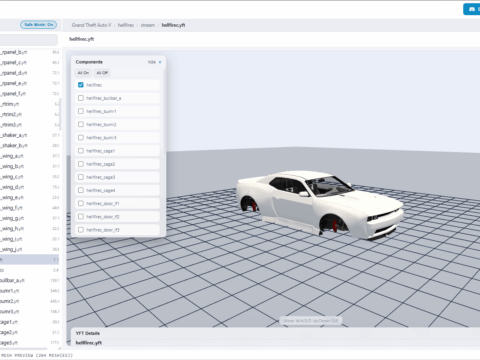Select the _rpanel_b.yft file
The height and width of the screenshot is (360, 480).
[29, 52]
